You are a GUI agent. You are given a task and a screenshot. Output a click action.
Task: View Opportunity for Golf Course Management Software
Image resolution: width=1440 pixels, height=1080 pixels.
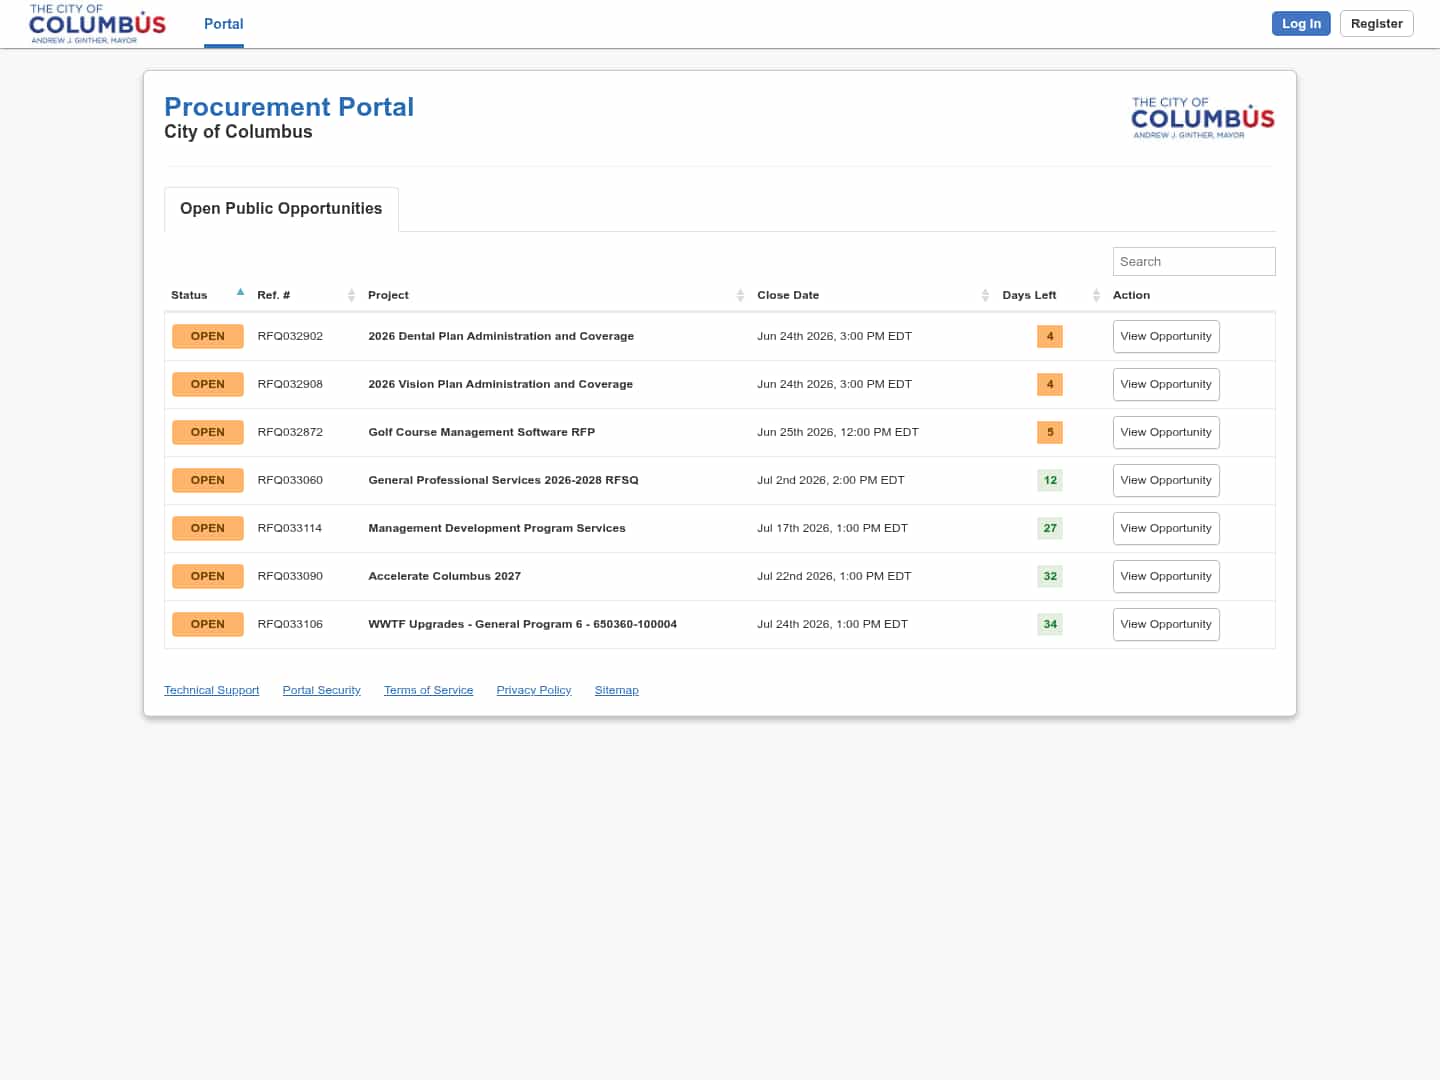point(1166,432)
